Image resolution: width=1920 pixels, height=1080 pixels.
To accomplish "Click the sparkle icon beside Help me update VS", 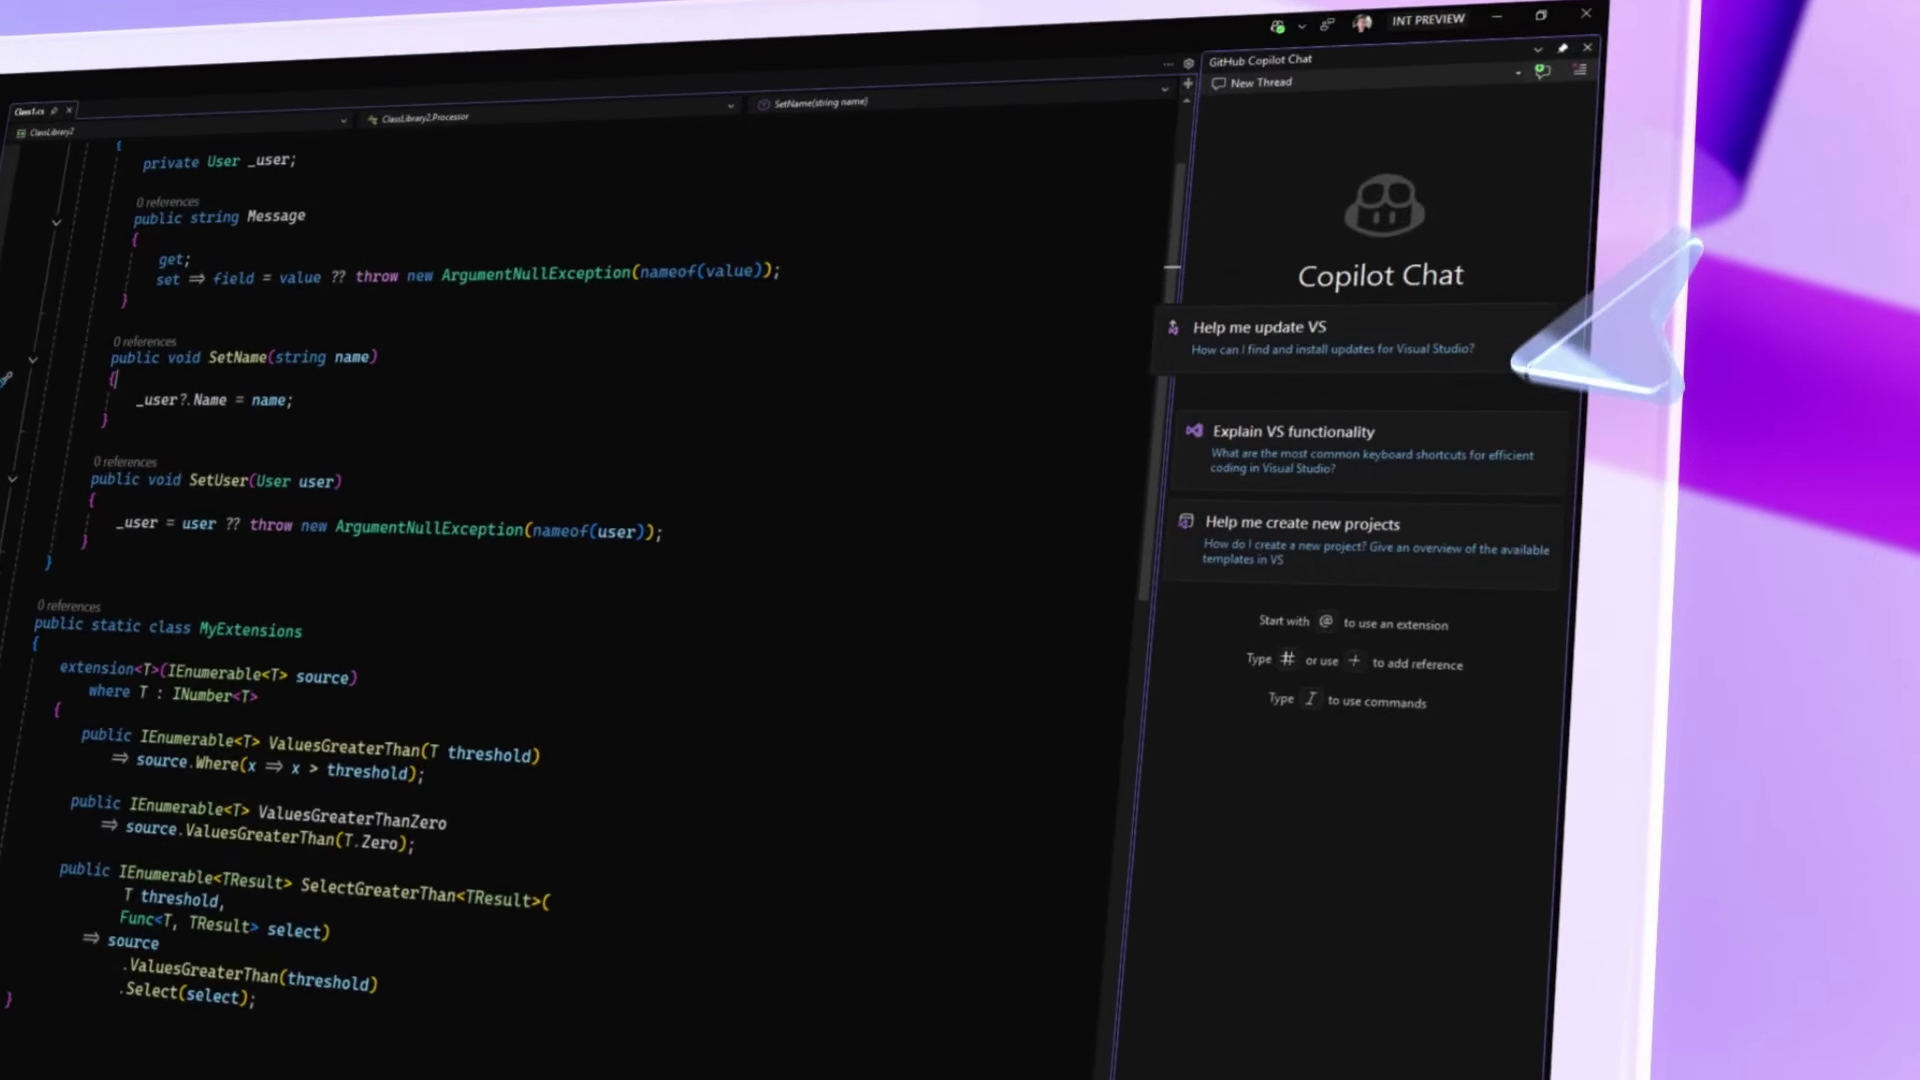I will click(1173, 328).
